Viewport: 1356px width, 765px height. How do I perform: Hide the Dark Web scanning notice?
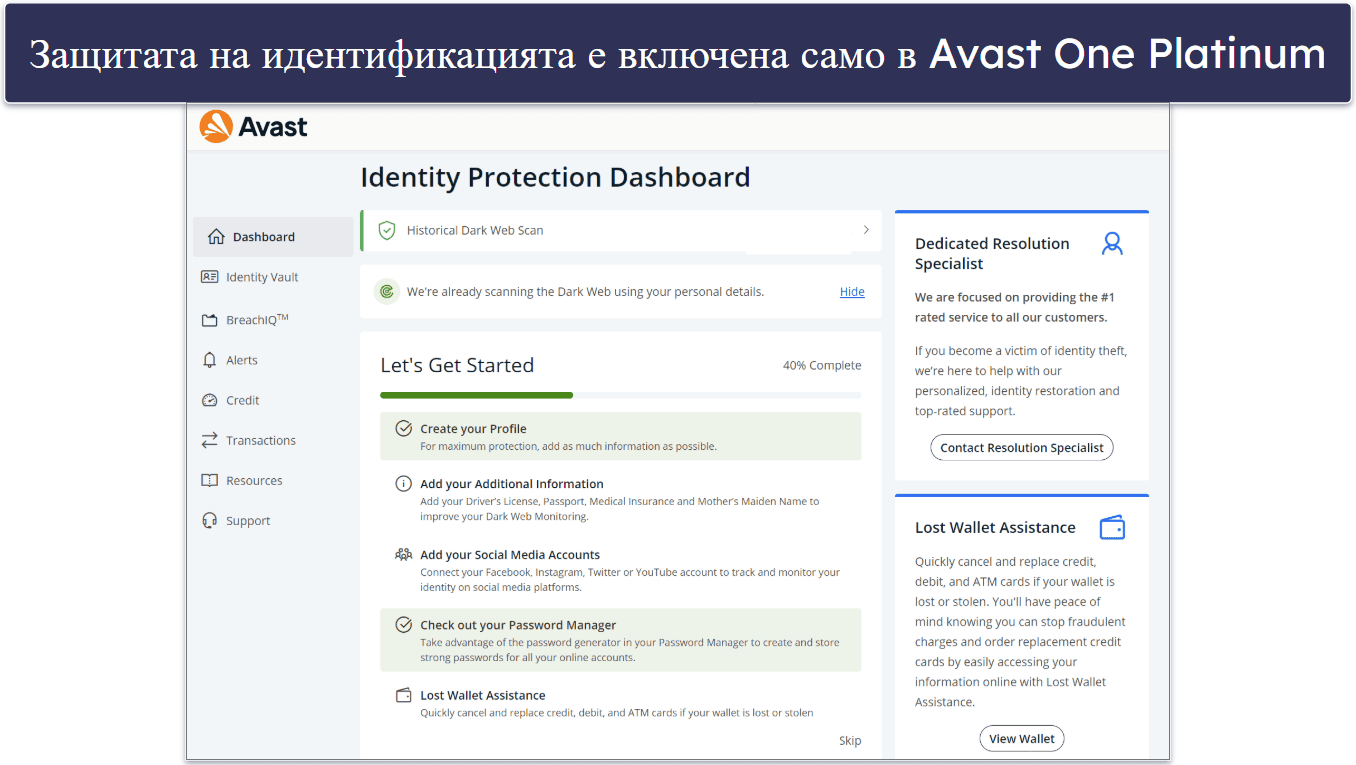tap(852, 292)
